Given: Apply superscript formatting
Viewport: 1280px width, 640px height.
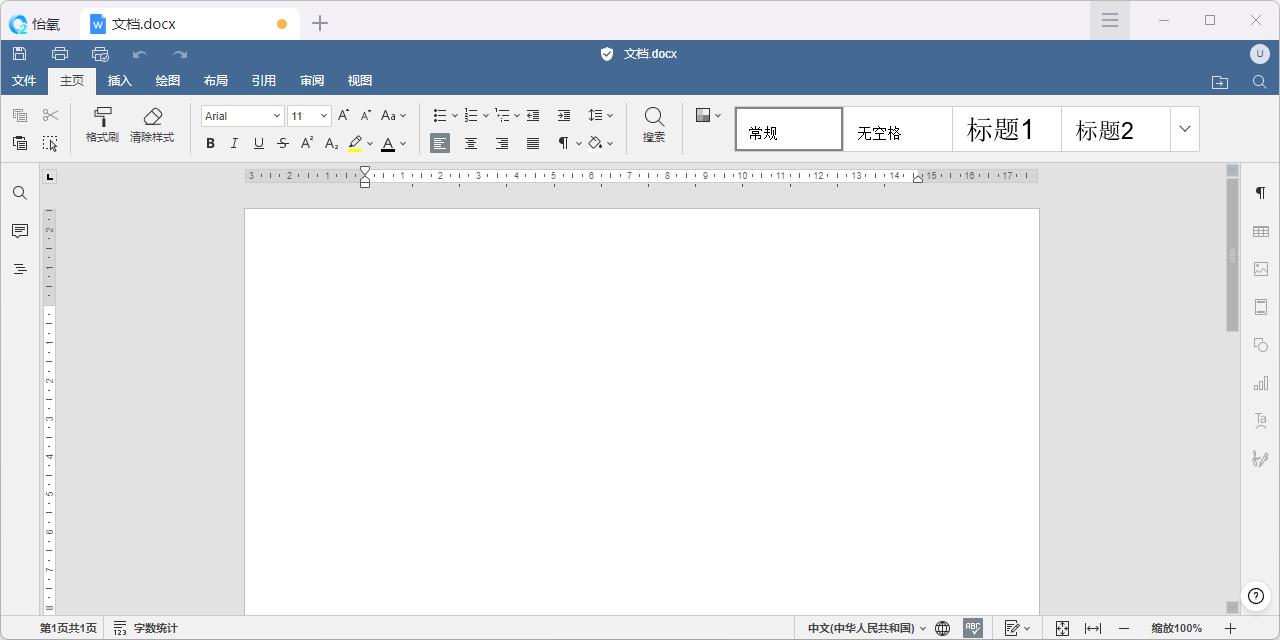Looking at the screenshot, I should [307, 143].
